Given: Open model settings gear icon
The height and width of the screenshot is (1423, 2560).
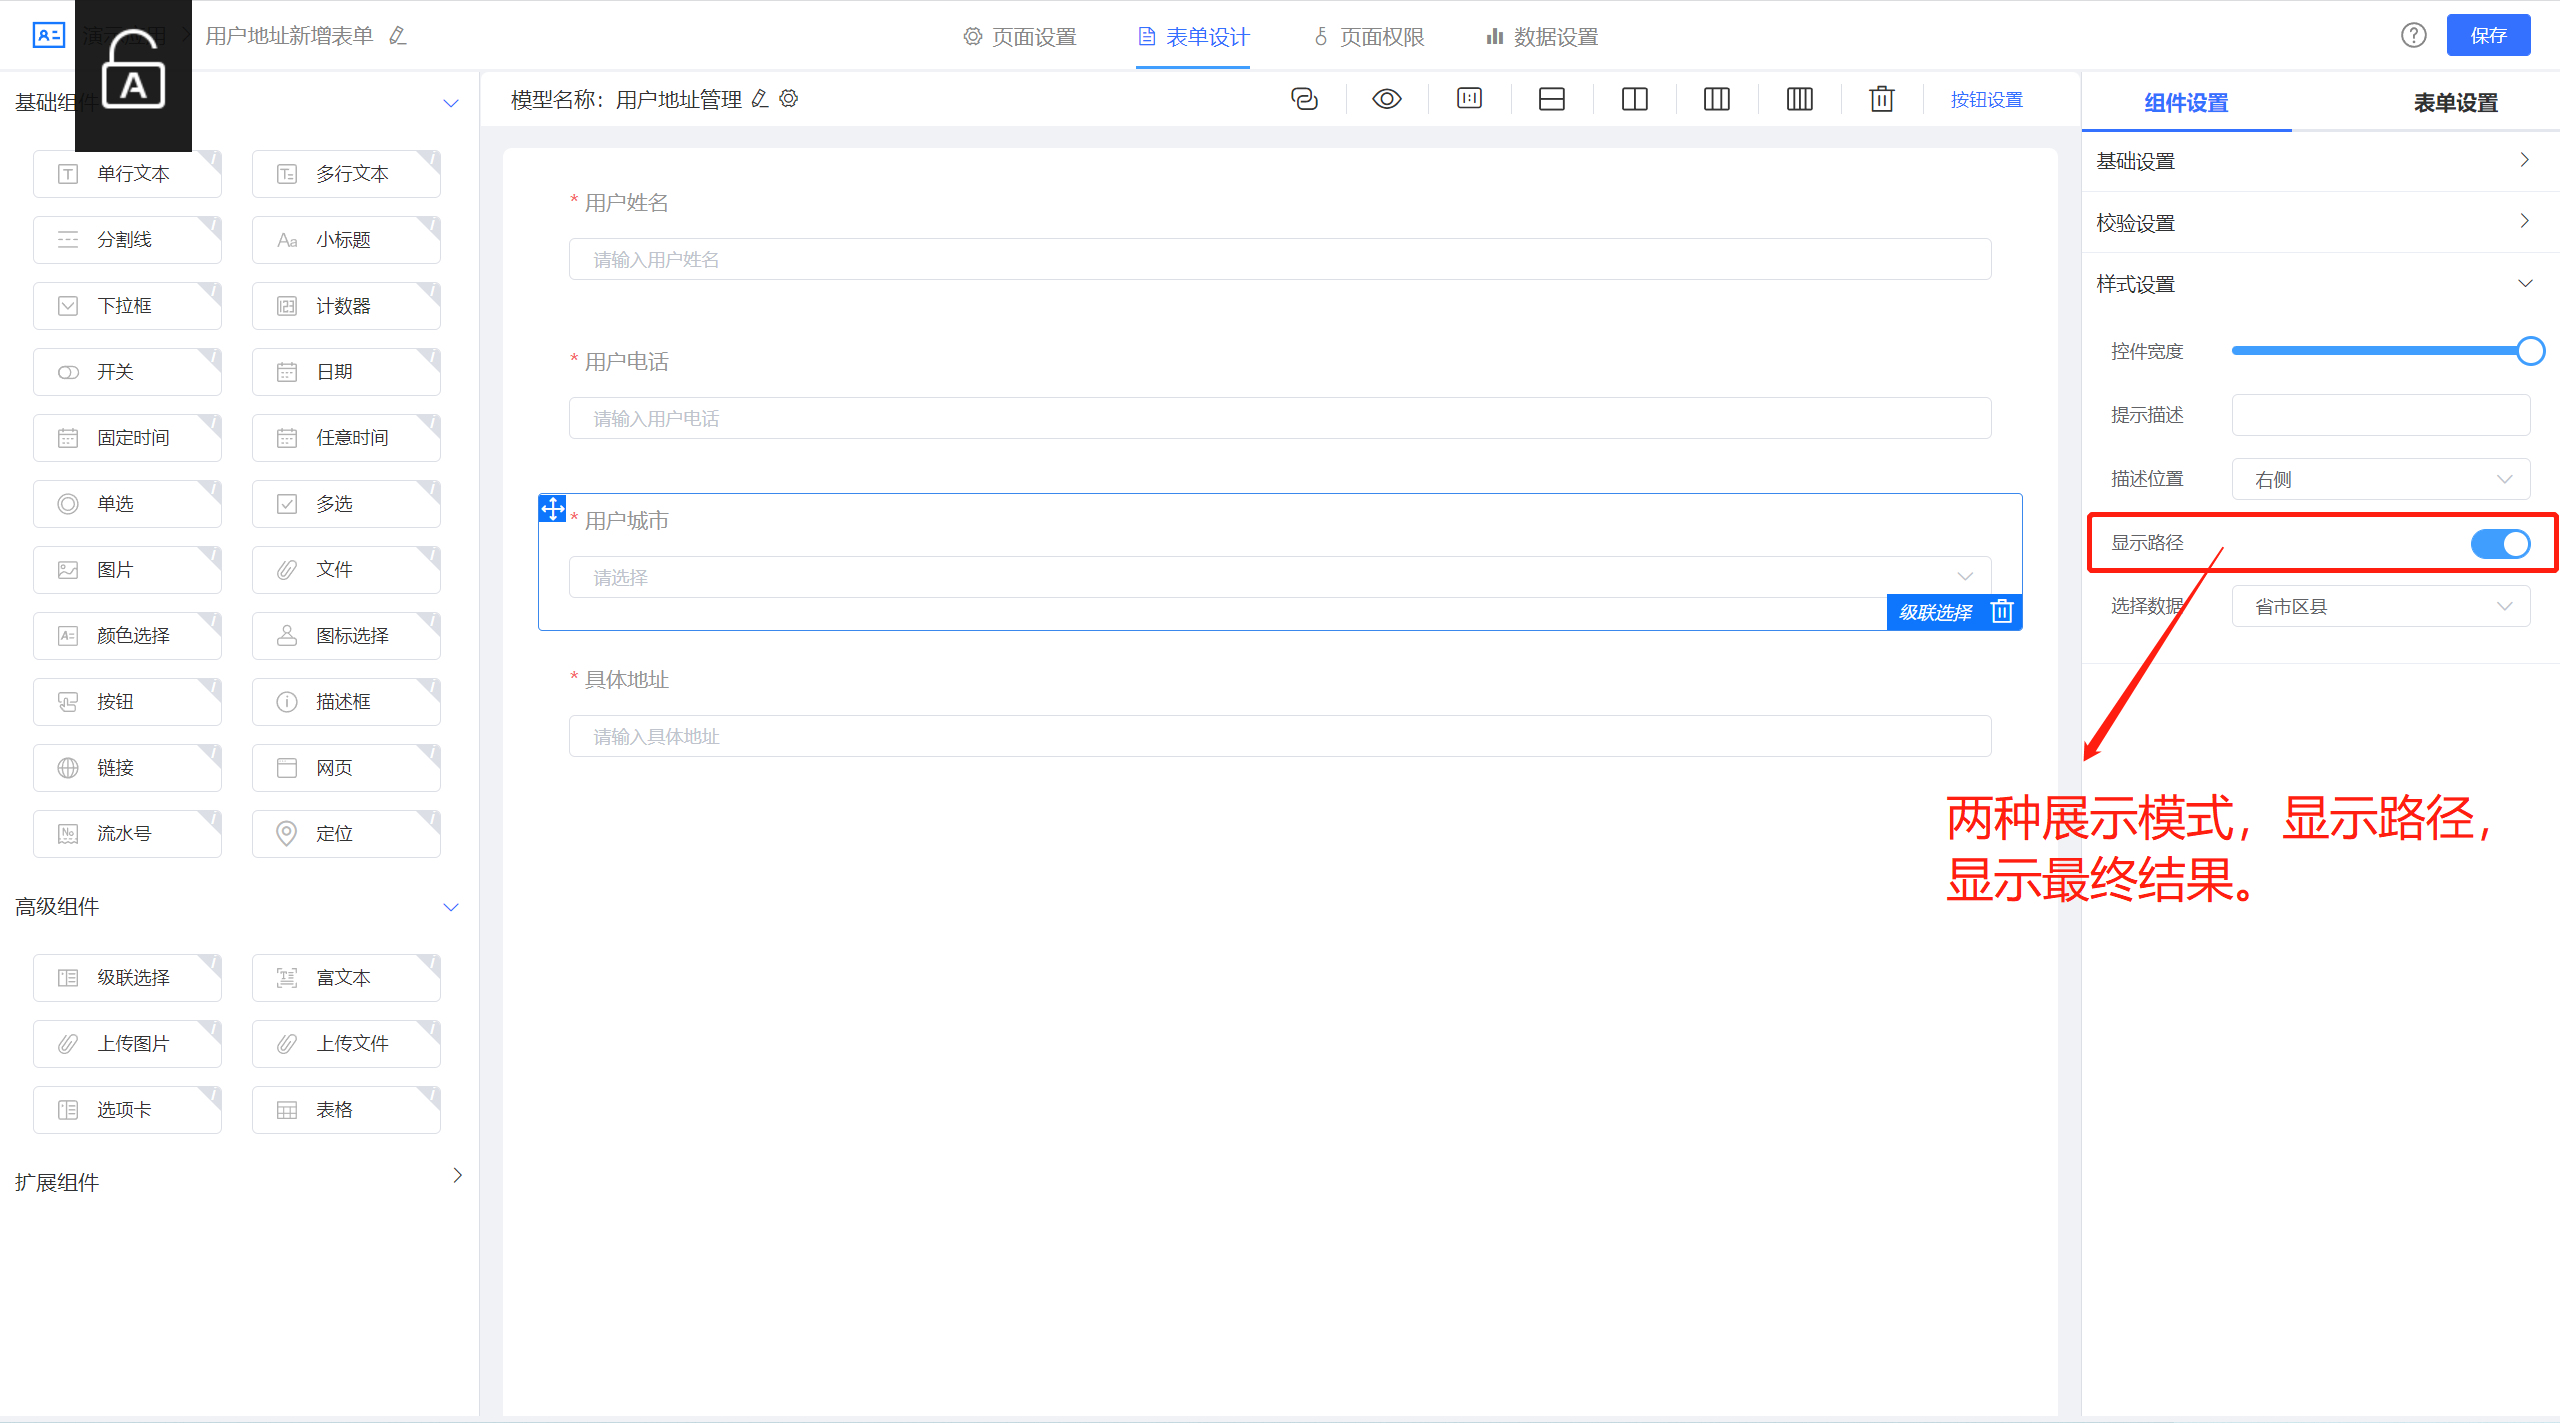Looking at the screenshot, I should click(789, 99).
